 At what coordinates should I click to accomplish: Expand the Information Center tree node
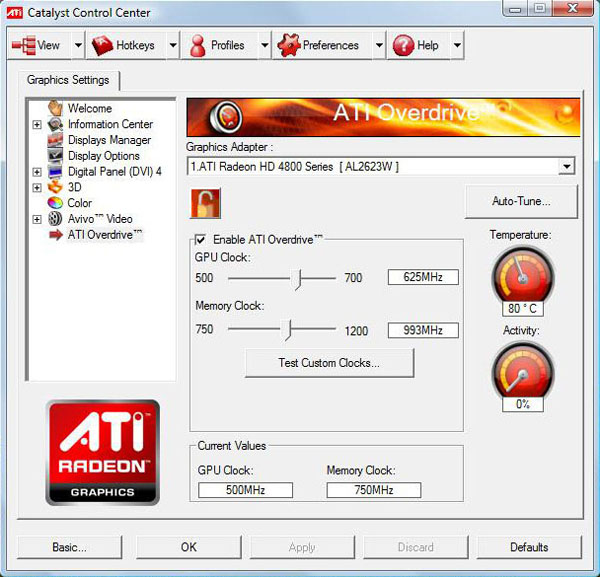click(x=37, y=124)
